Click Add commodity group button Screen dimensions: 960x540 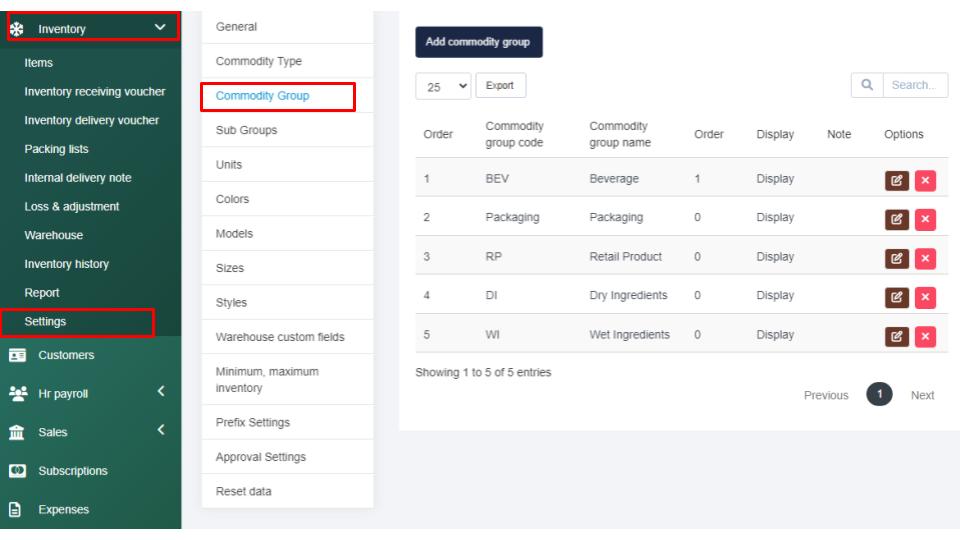pos(478,42)
